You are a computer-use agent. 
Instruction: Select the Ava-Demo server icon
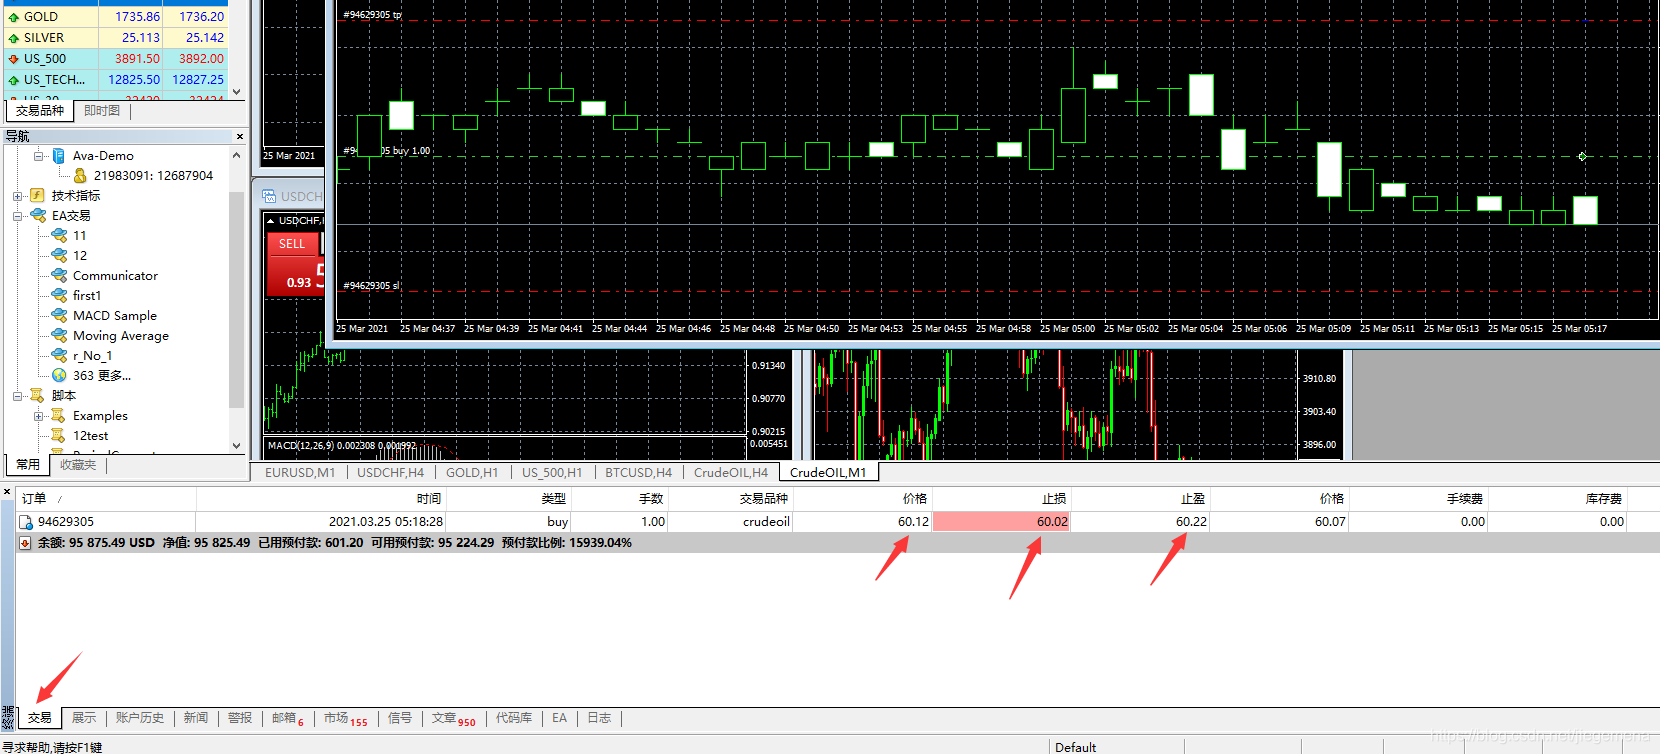point(59,156)
